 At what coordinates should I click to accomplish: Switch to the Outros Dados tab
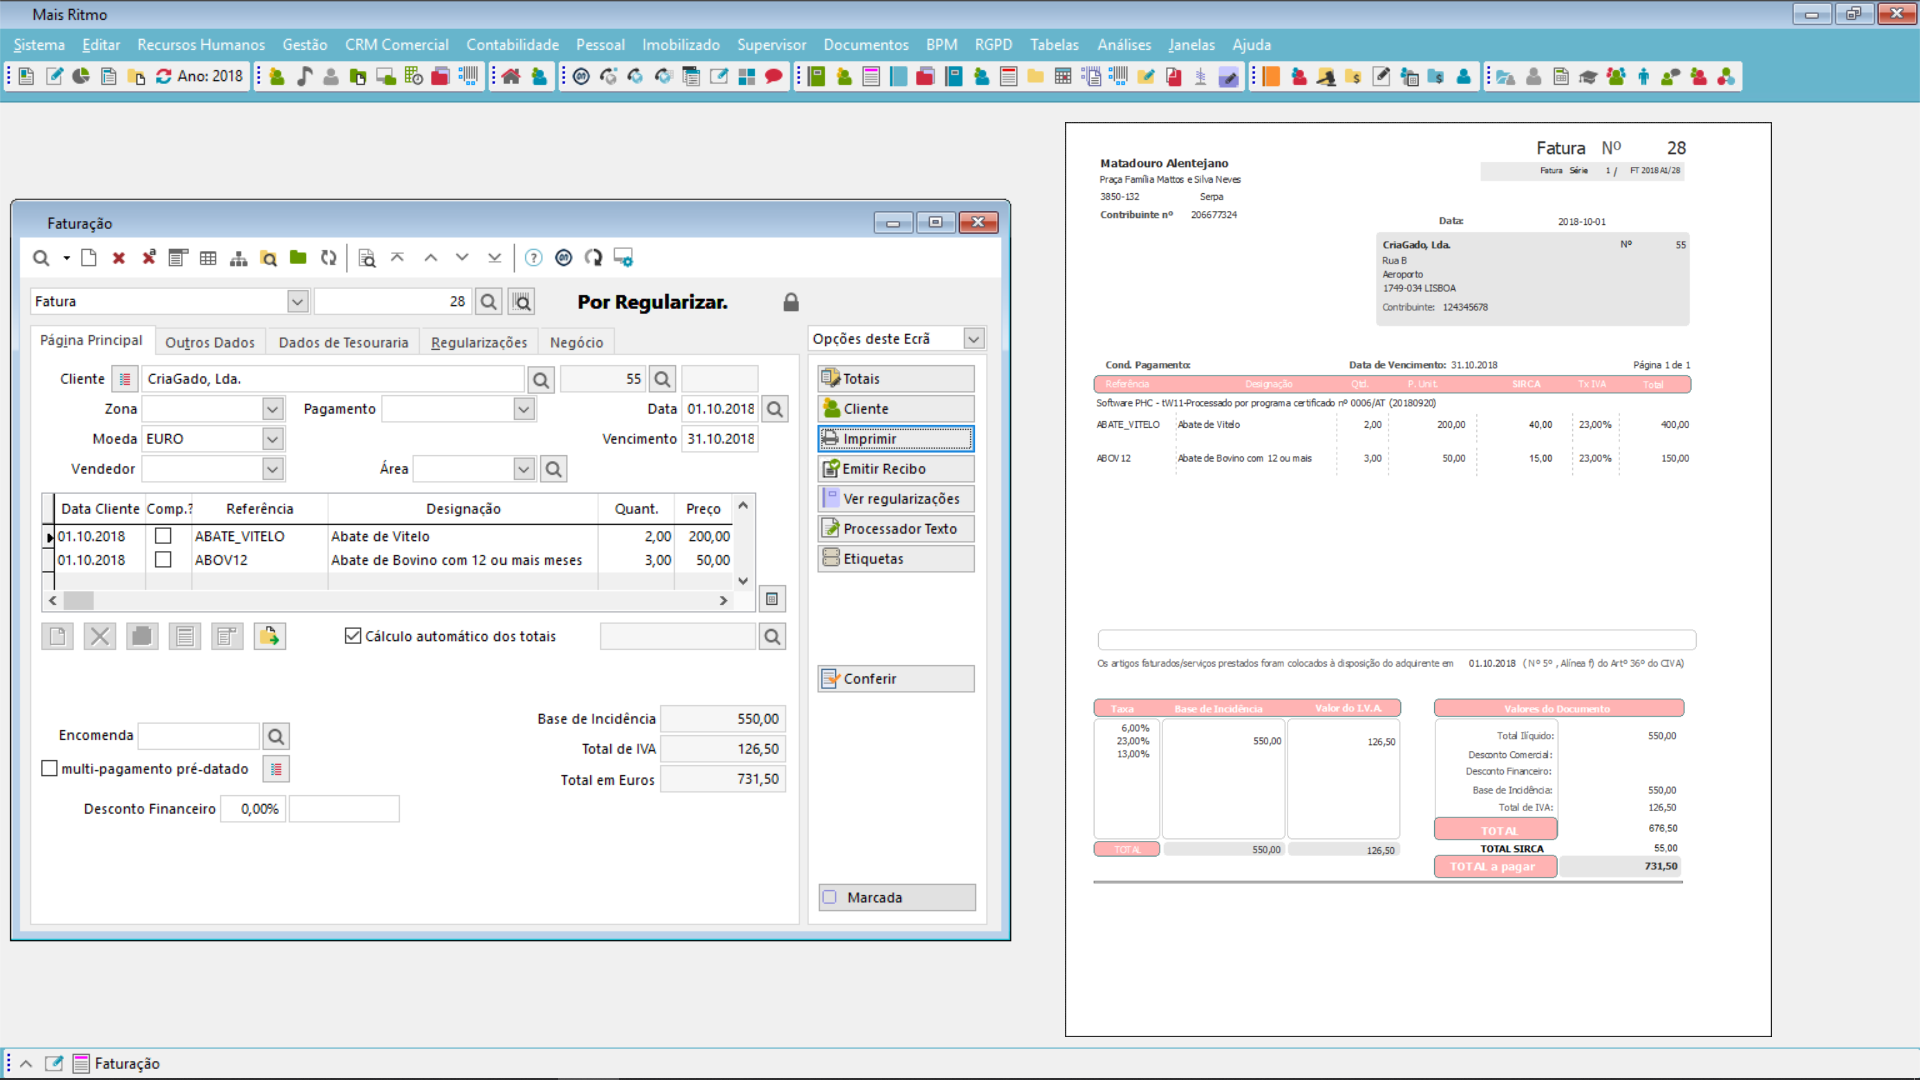click(210, 342)
